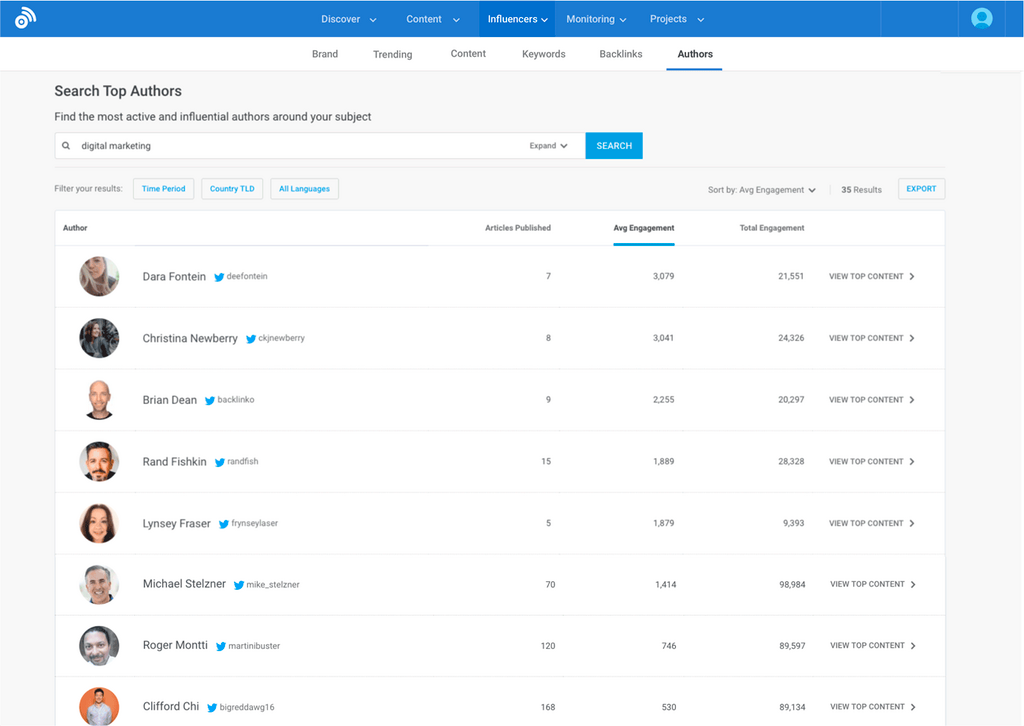View top content for Christina Newberry

872,338
